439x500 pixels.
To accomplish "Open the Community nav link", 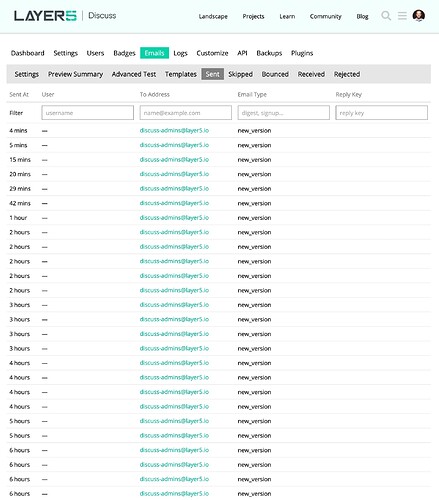I will [x=325, y=16].
